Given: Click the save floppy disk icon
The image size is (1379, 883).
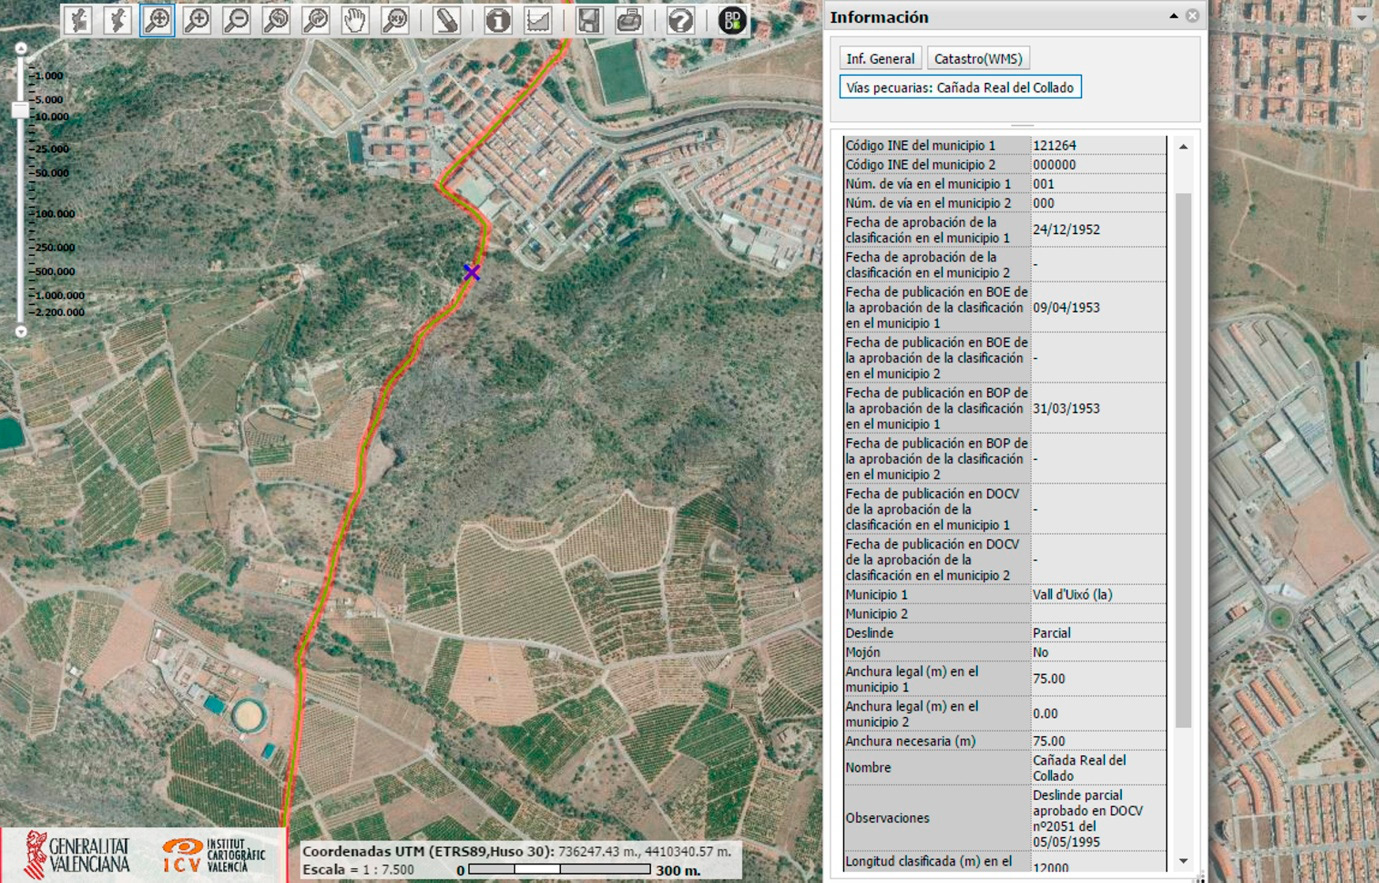Looking at the screenshot, I should [589, 20].
